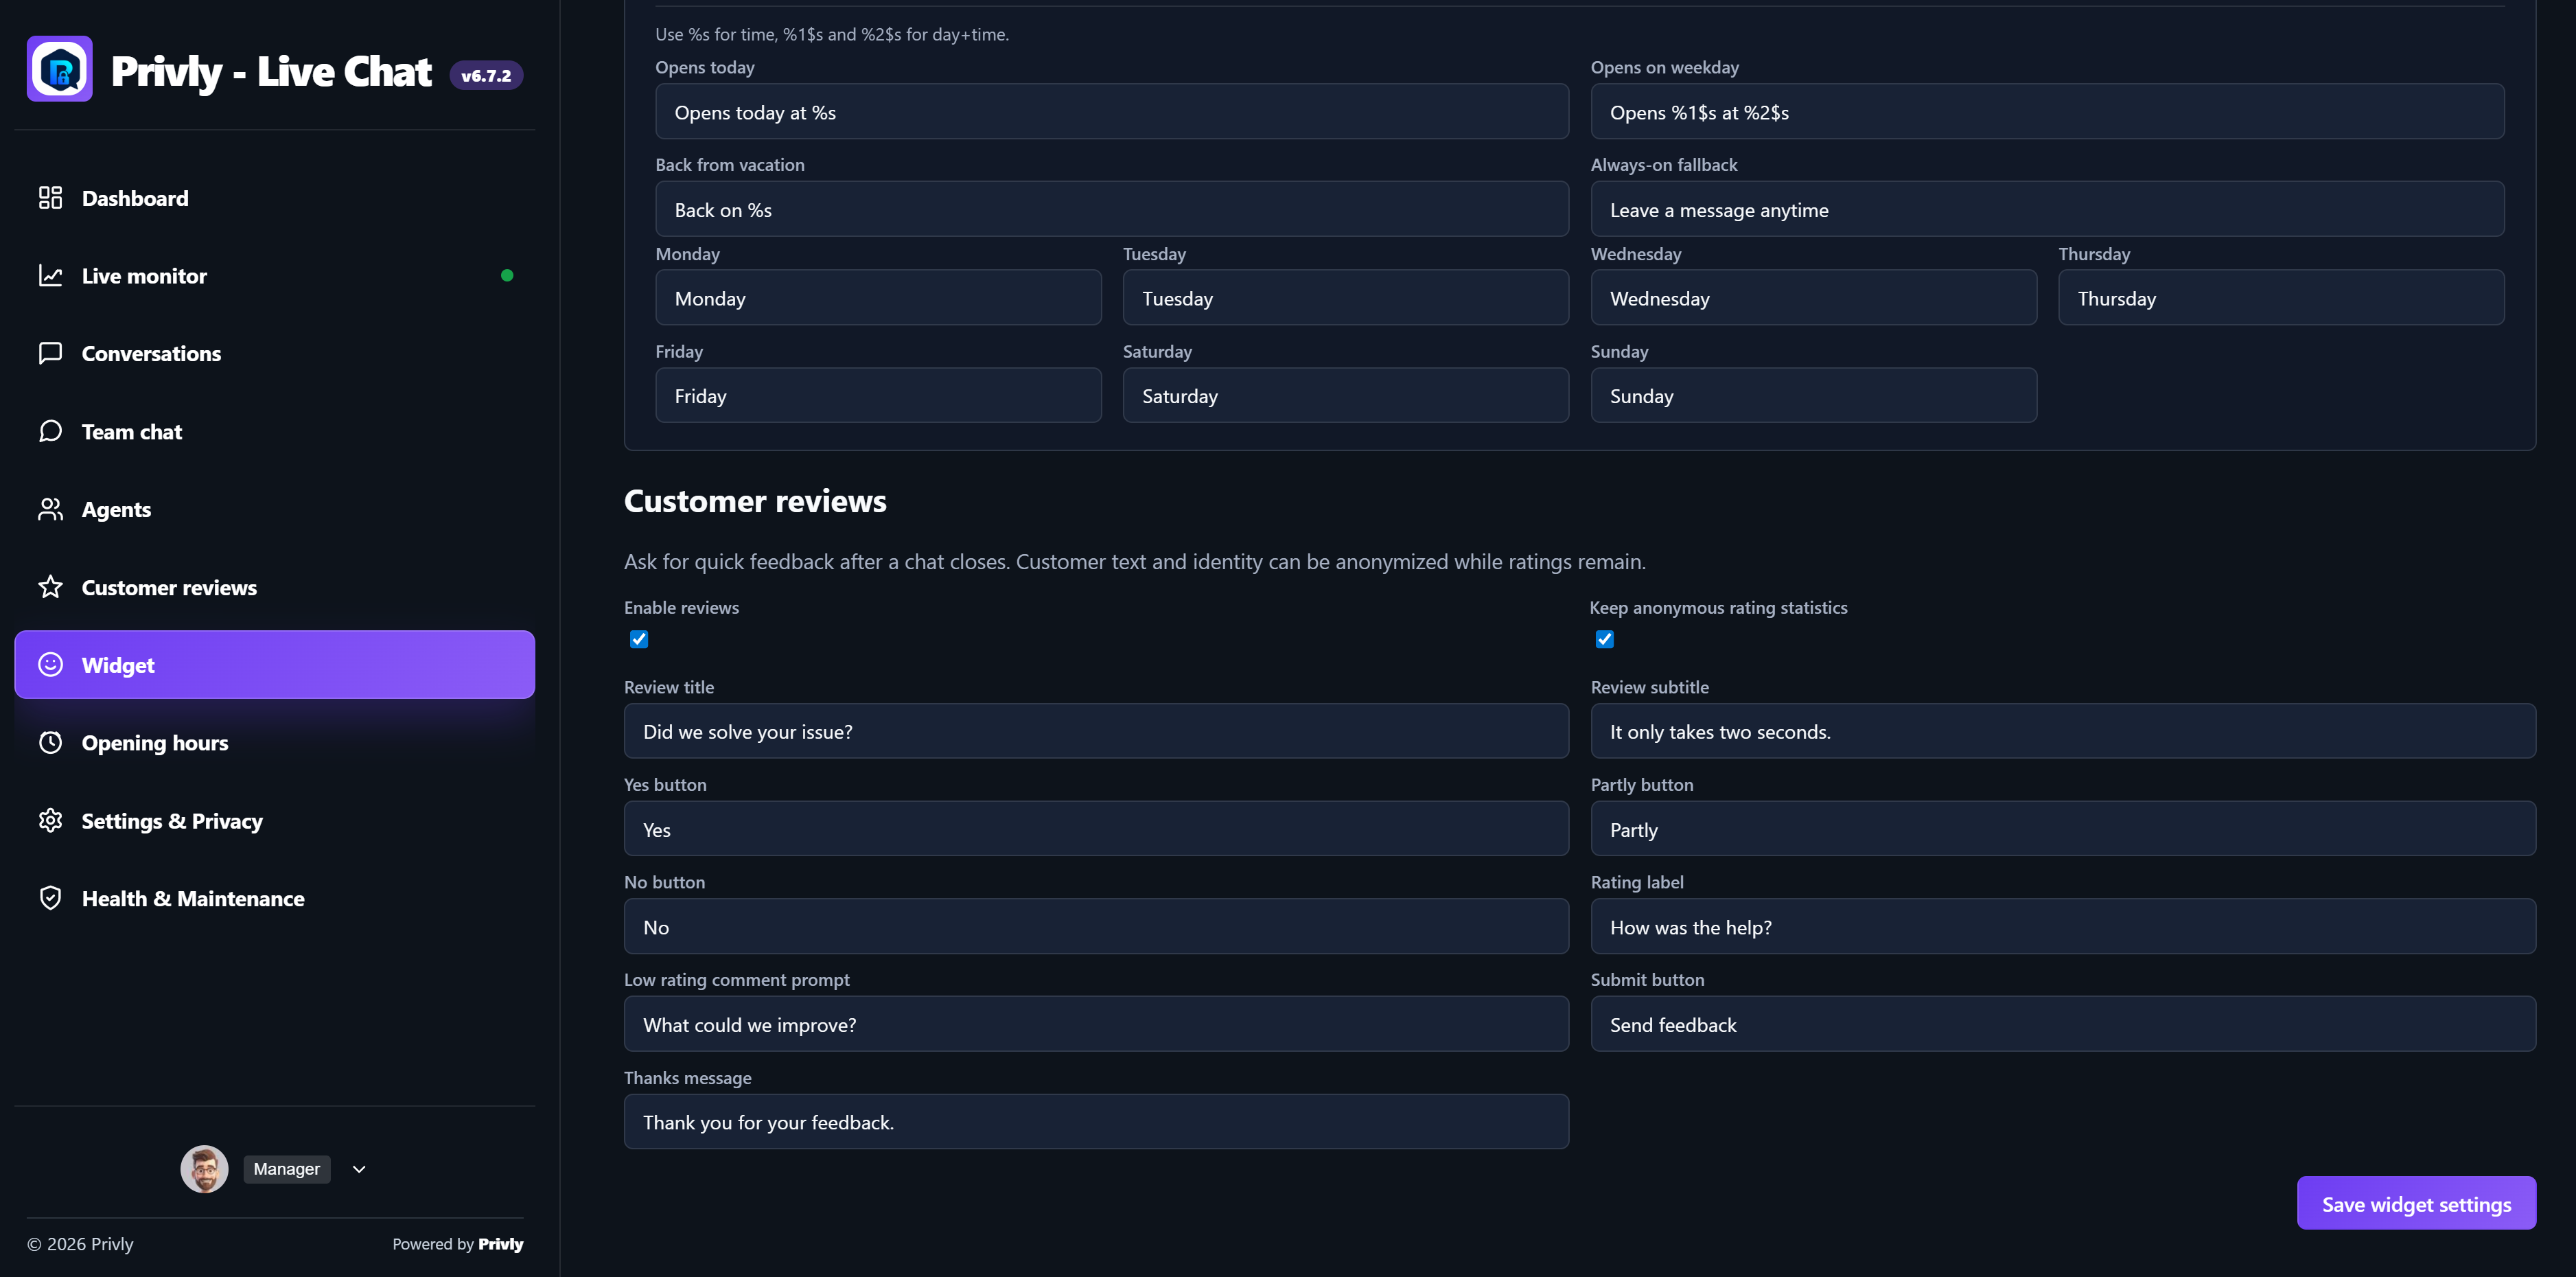The height and width of the screenshot is (1277, 2576).
Task: Click the Customer reviews section heading
Action: (x=755, y=501)
